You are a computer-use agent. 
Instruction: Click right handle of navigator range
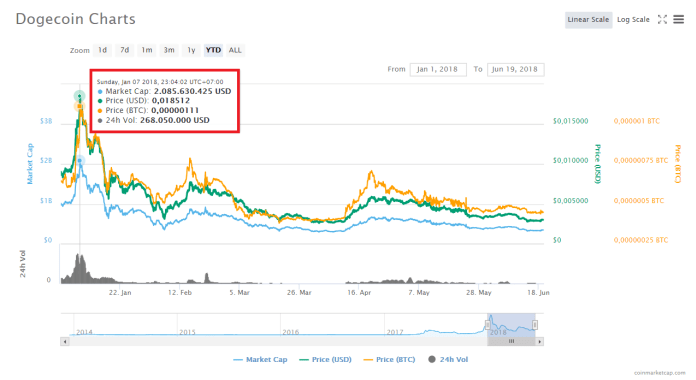tap(535, 325)
